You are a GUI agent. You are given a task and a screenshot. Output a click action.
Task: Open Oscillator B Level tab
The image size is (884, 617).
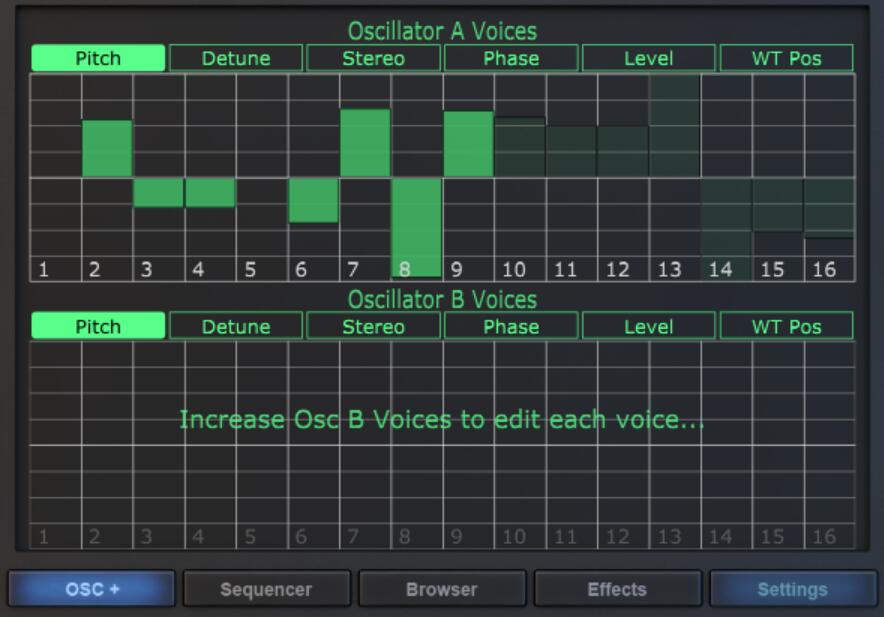point(649,326)
